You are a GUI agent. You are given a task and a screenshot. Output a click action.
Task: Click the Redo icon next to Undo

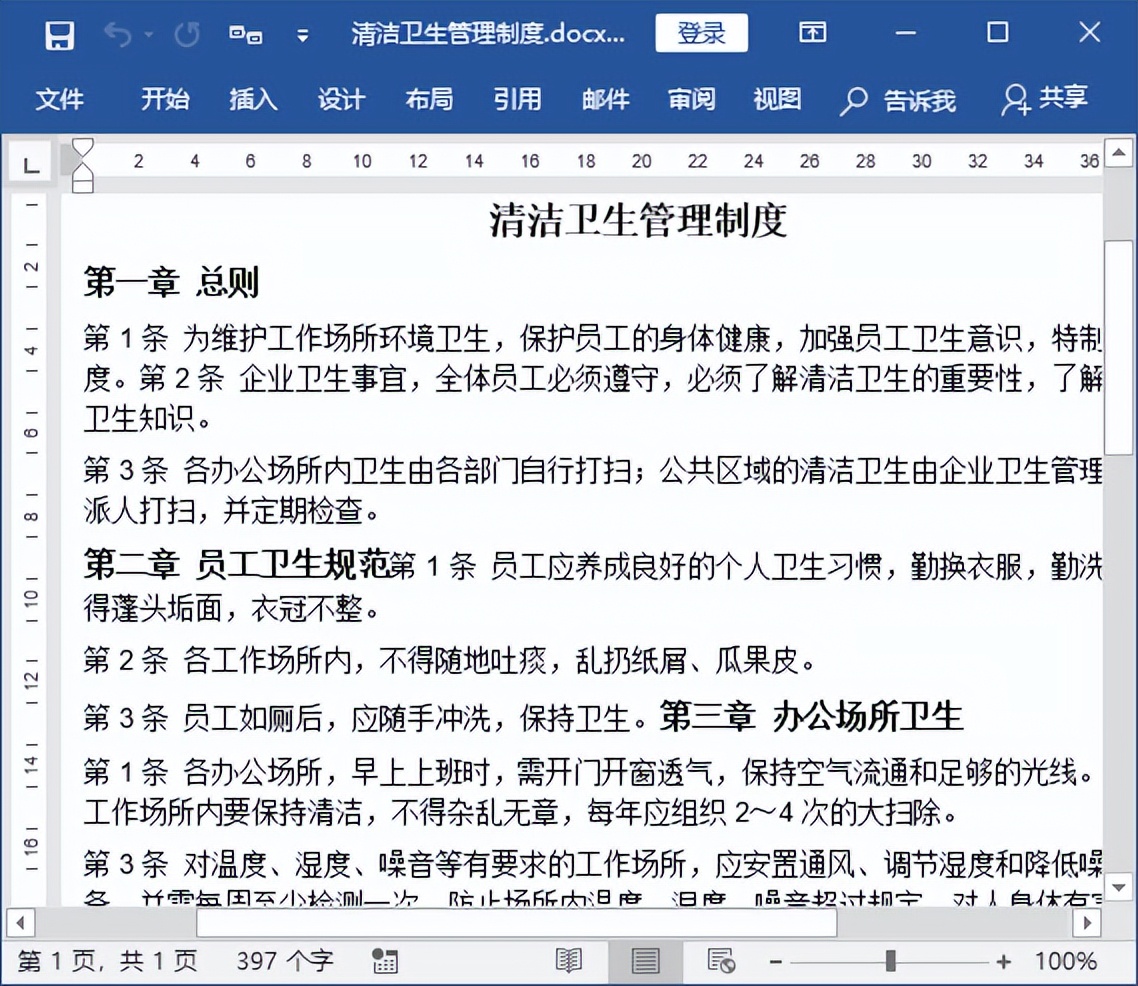pyautogui.click(x=186, y=33)
